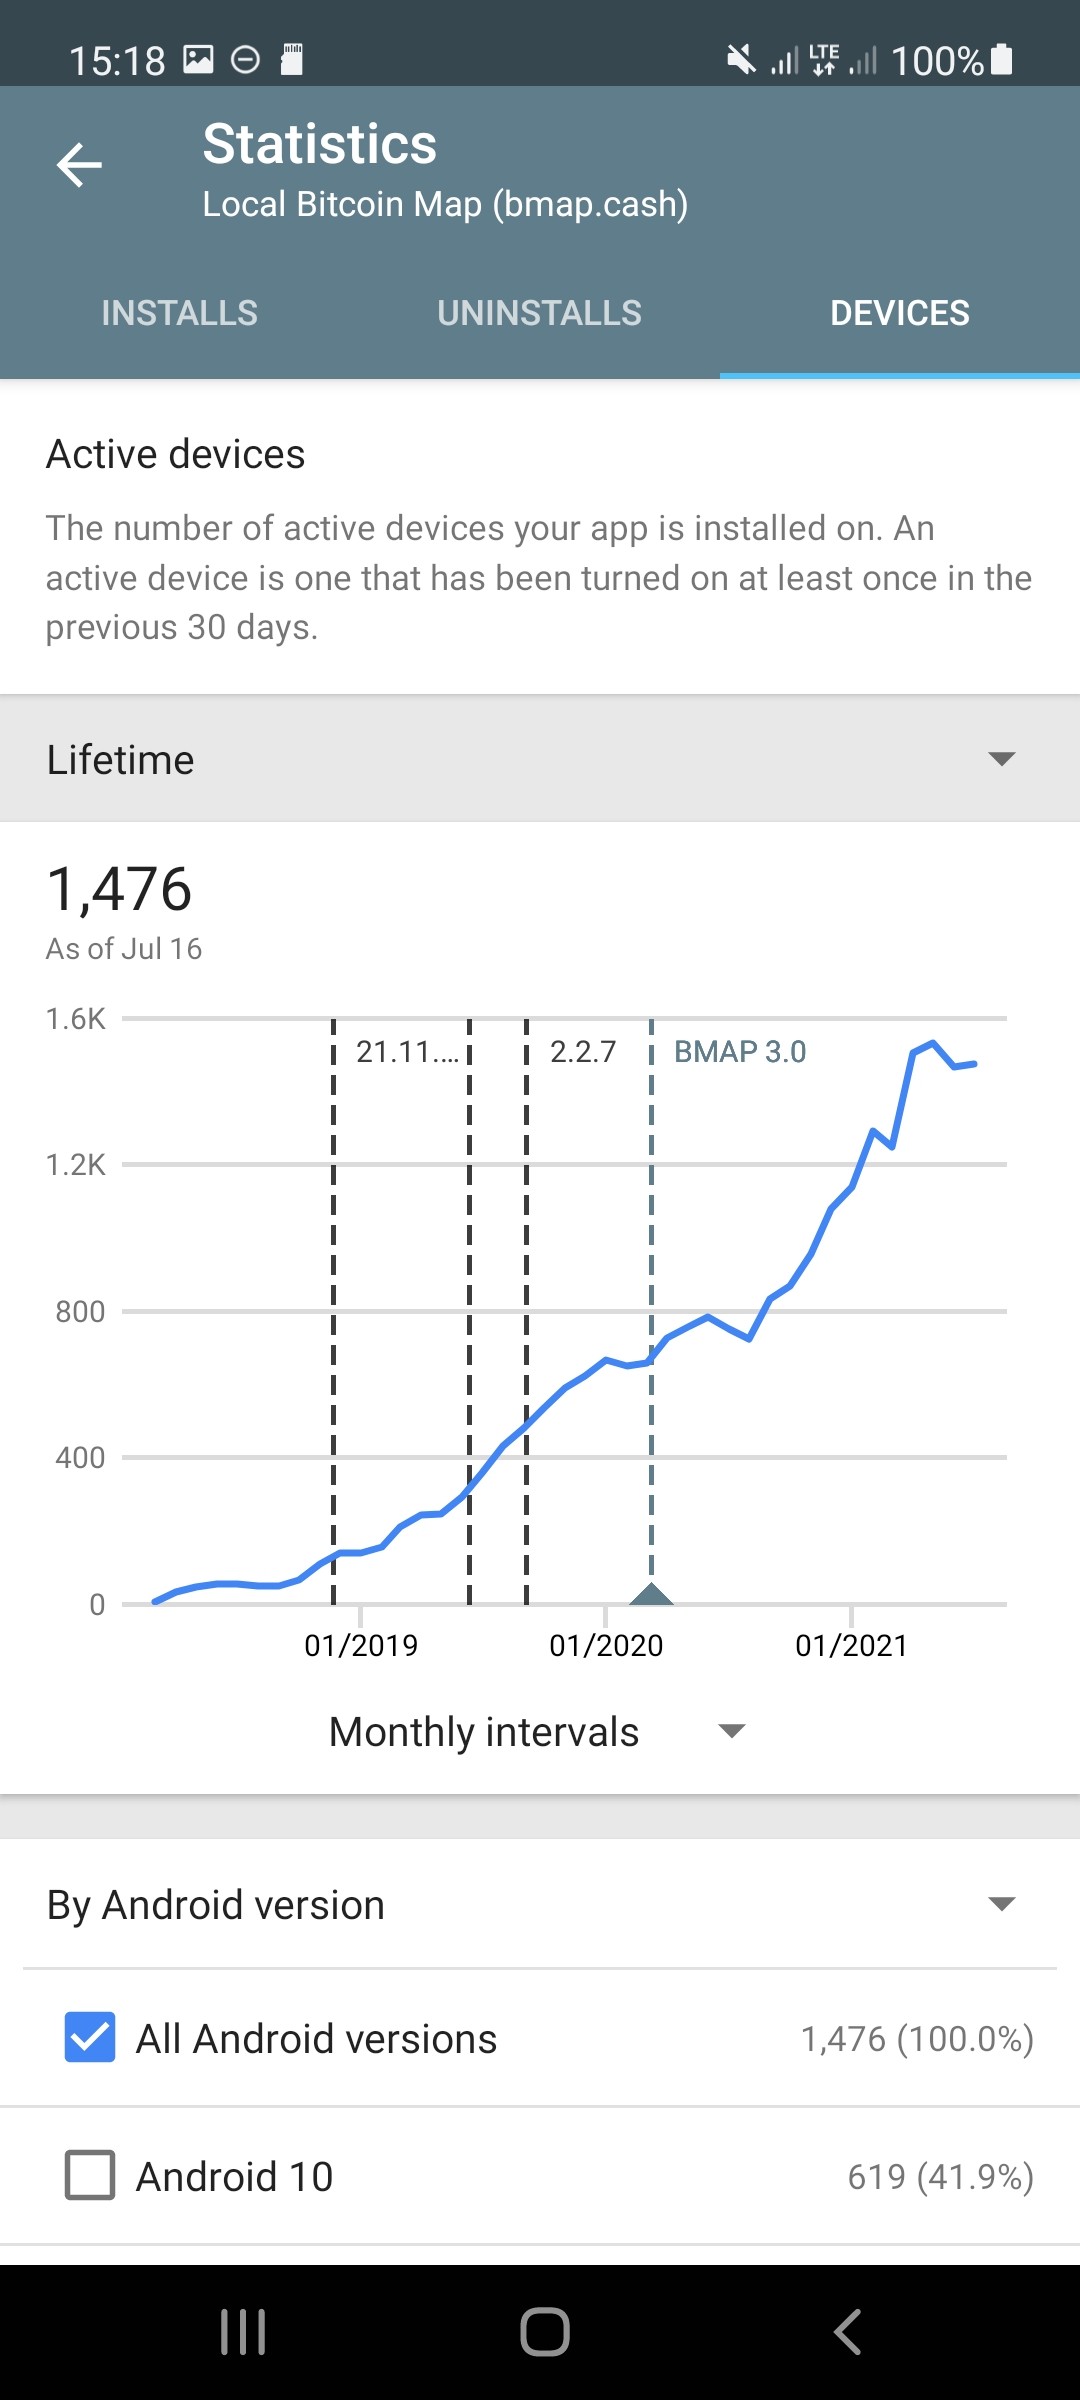This screenshot has height=2400, width=1080.
Task: Tap the back arrow in Statistics header
Action: pos(80,165)
